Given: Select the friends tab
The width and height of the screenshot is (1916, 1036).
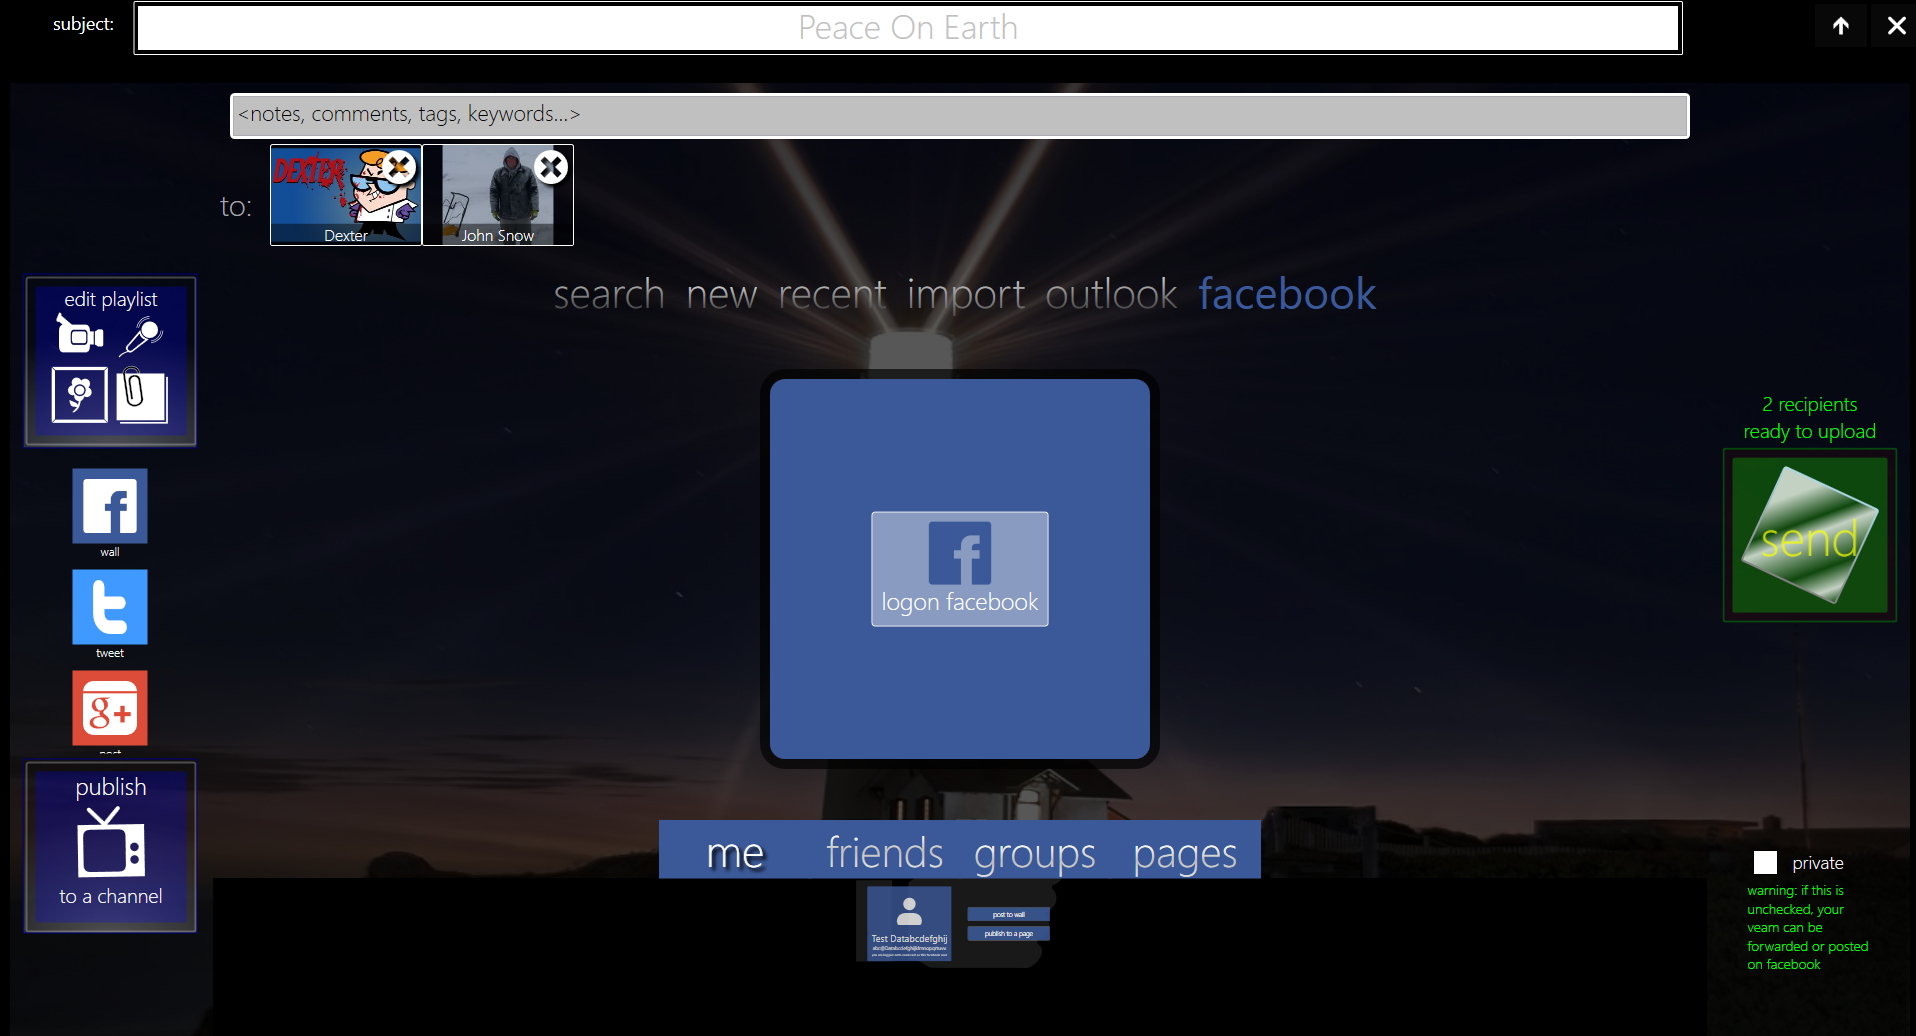Looking at the screenshot, I should click(884, 852).
